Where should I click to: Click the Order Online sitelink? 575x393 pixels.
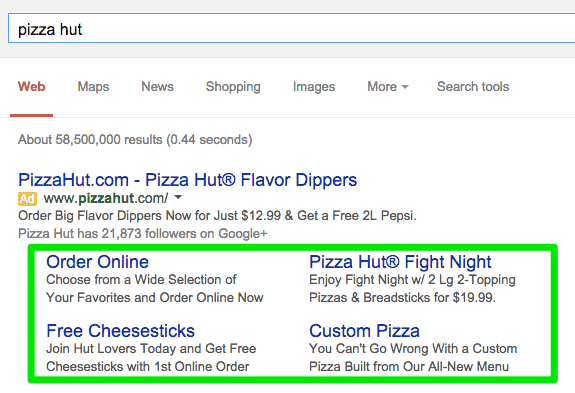pos(98,262)
